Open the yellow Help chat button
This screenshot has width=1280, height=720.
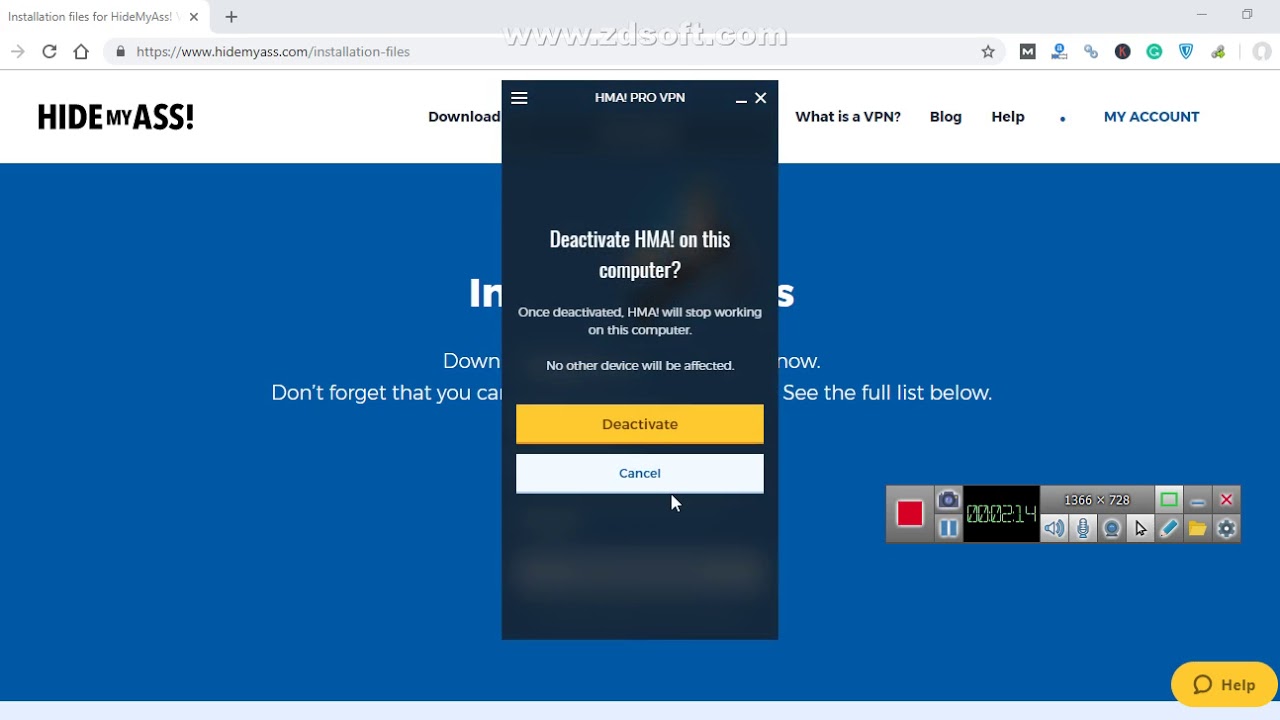point(1224,685)
